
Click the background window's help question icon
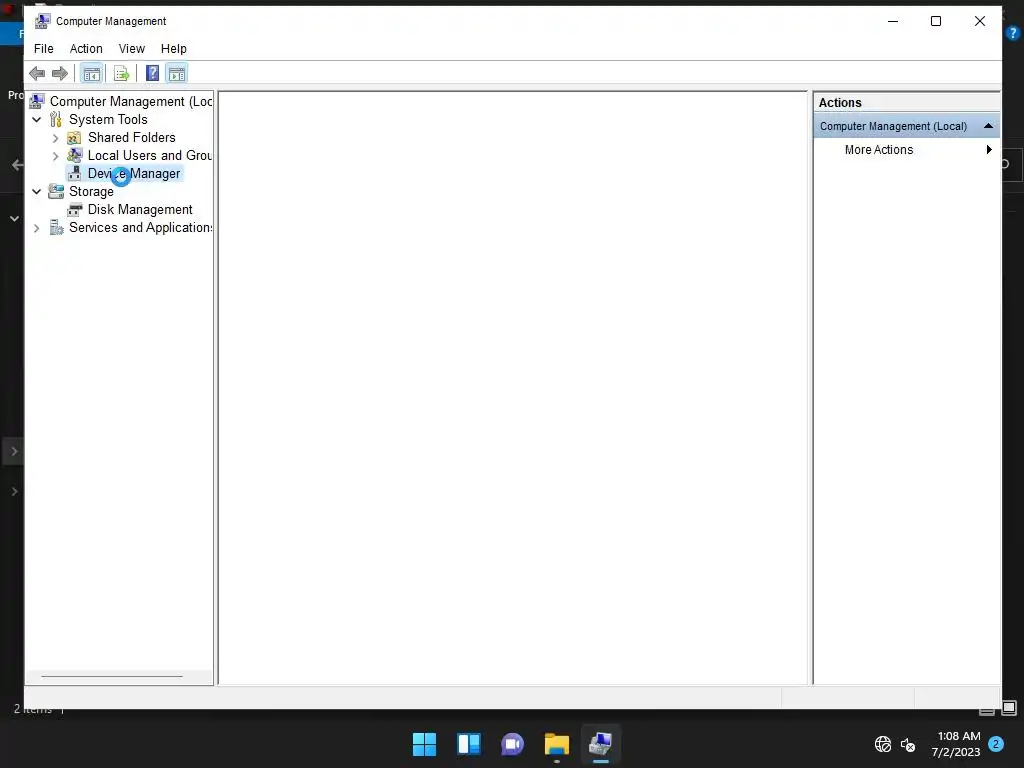(x=1013, y=33)
